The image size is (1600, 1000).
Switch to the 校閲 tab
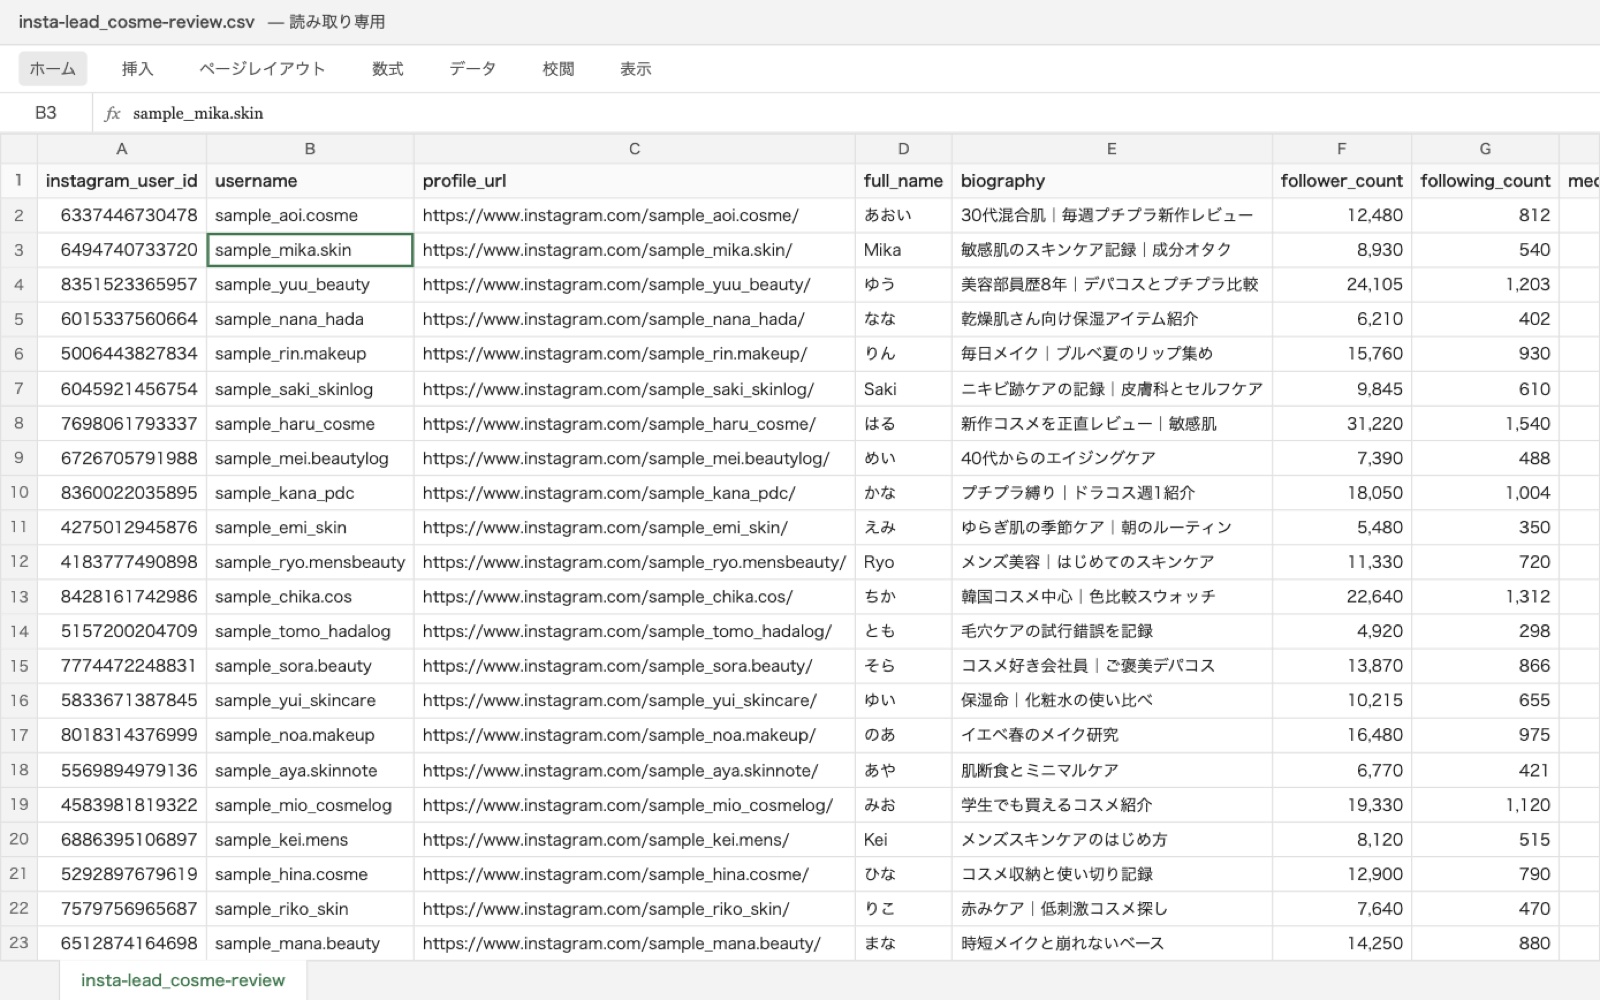pyautogui.click(x=558, y=69)
